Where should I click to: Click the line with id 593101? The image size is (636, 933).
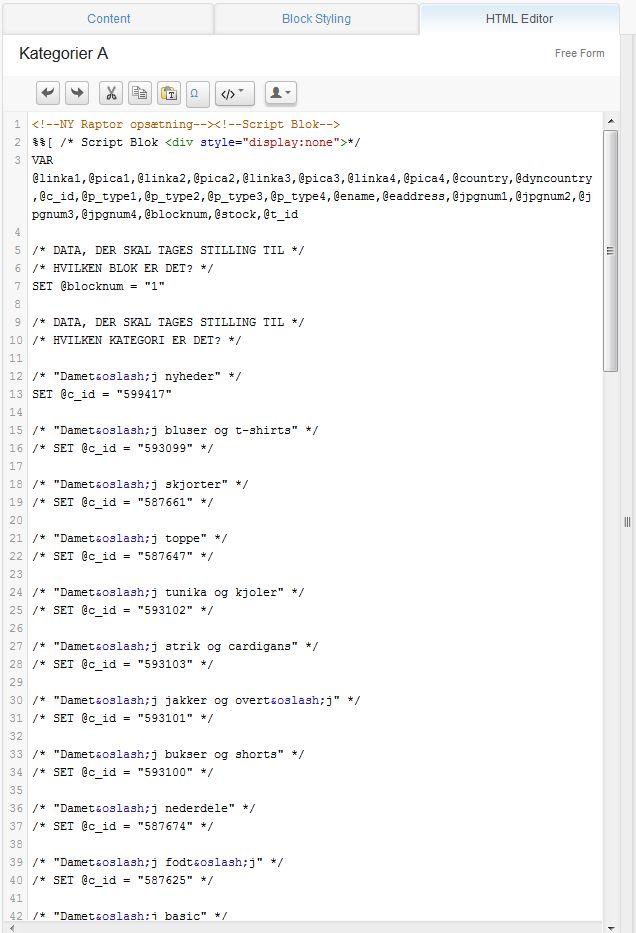click(123, 718)
